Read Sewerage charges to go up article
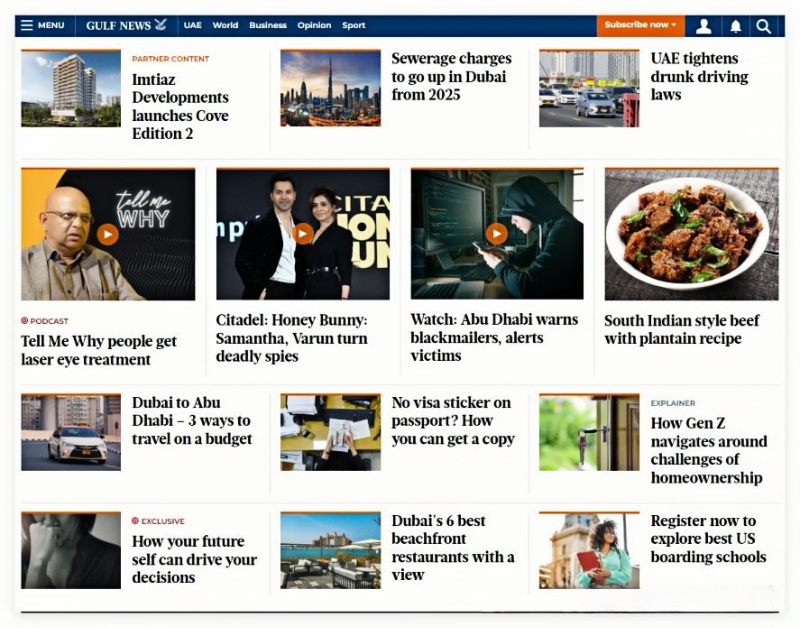 pyautogui.click(x=451, y=77)
